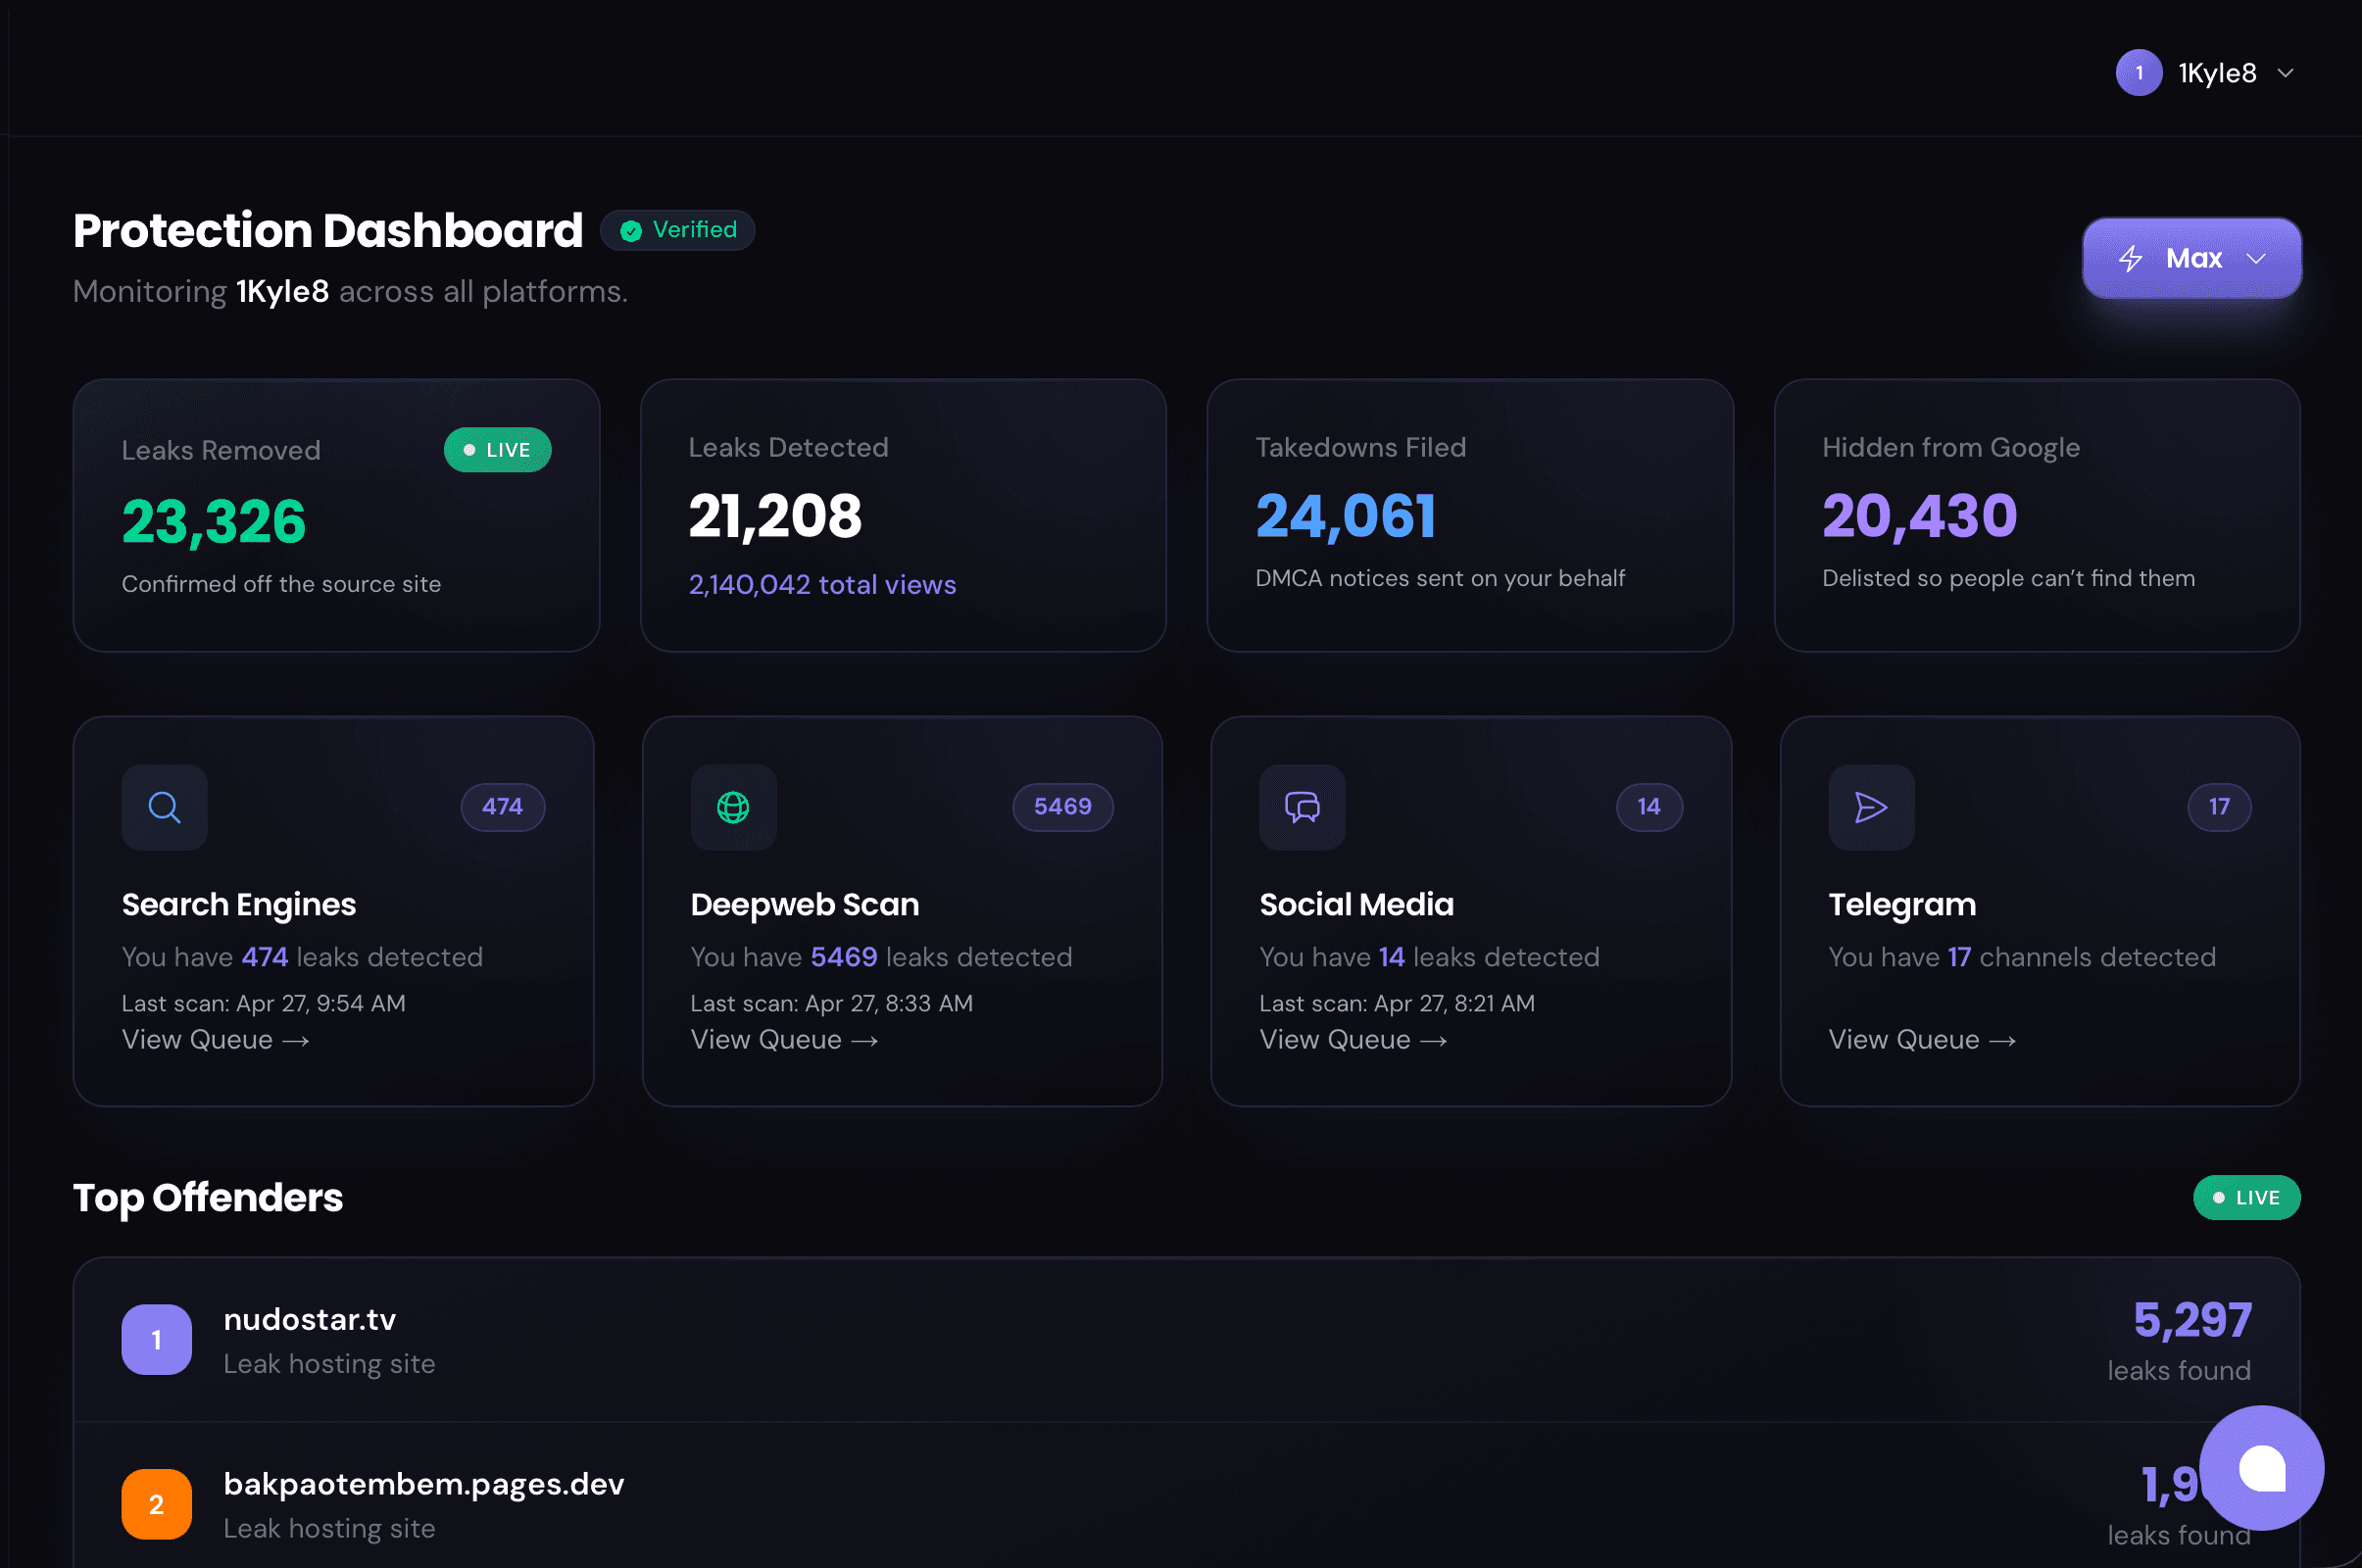The height and width of the screenshot is (1568, 2362).
Task: View Queue for Telegram channels
Action: (1922, 1040)
